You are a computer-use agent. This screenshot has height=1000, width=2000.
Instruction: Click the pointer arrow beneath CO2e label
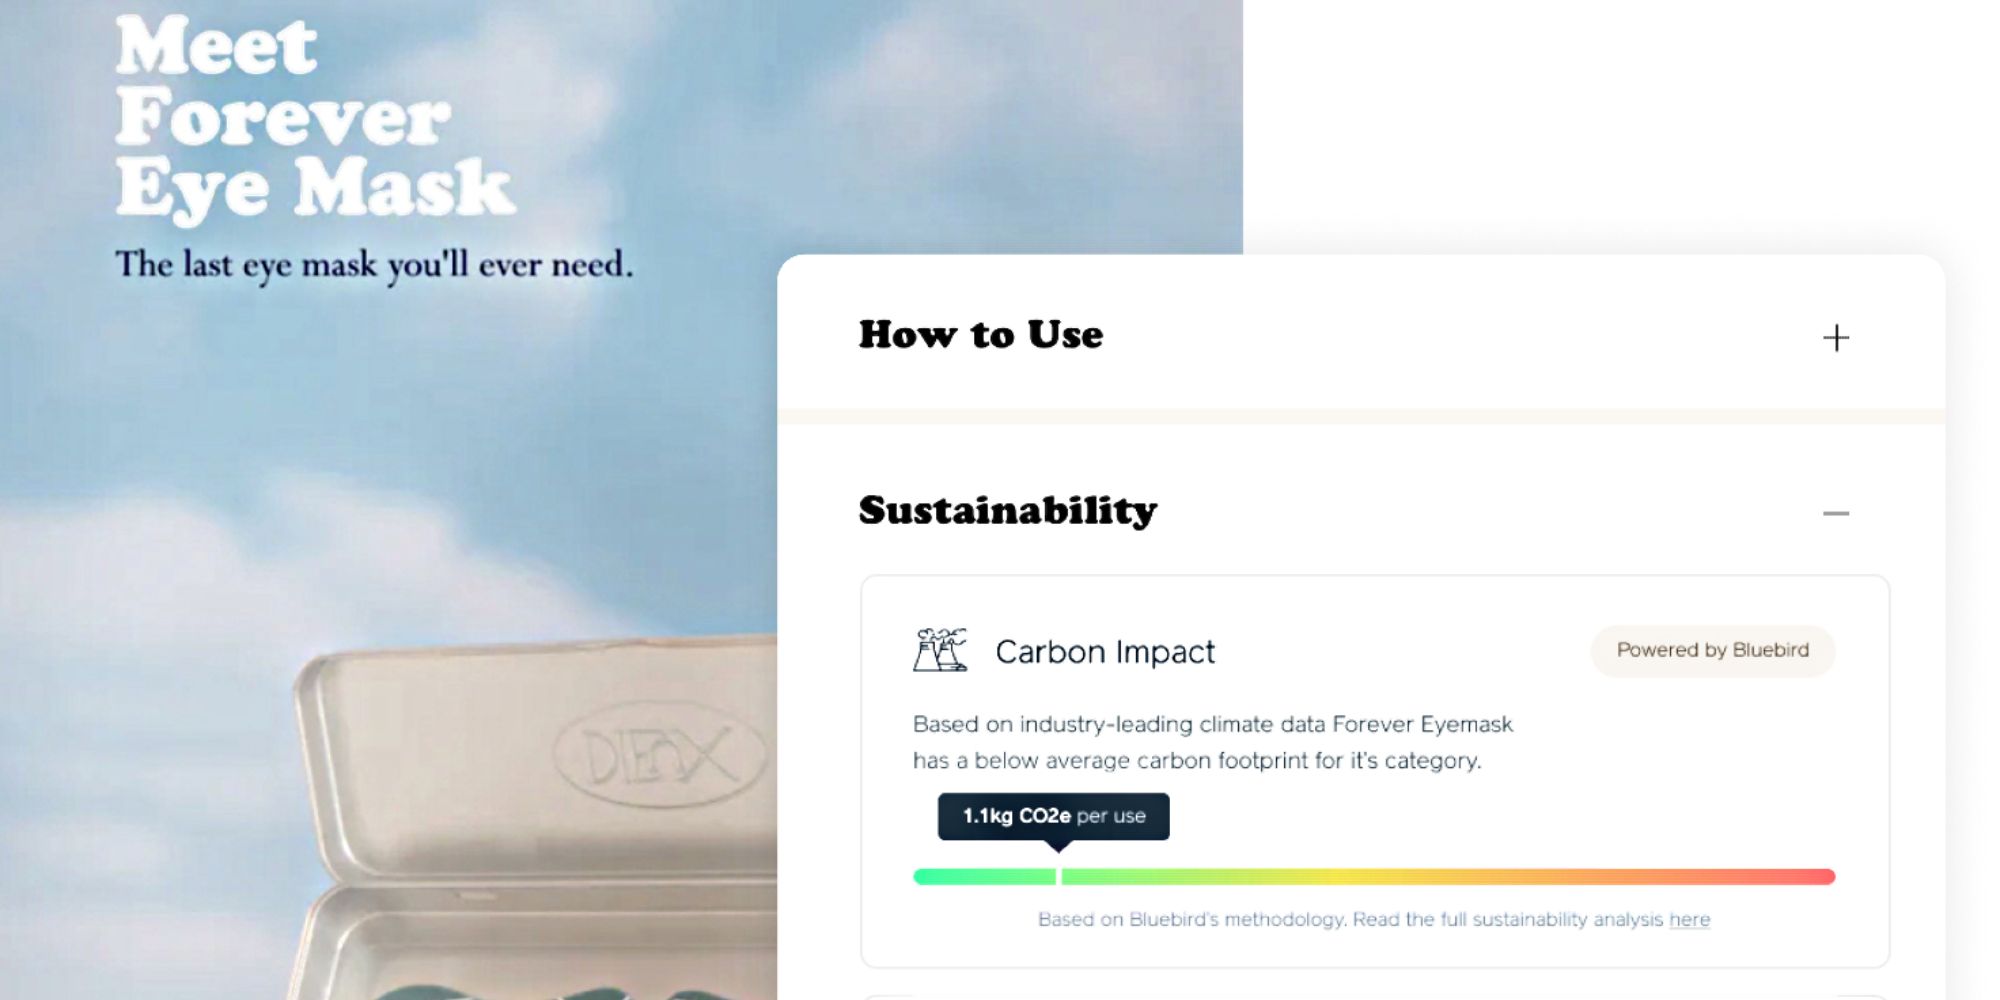(x=1058, y=846)
